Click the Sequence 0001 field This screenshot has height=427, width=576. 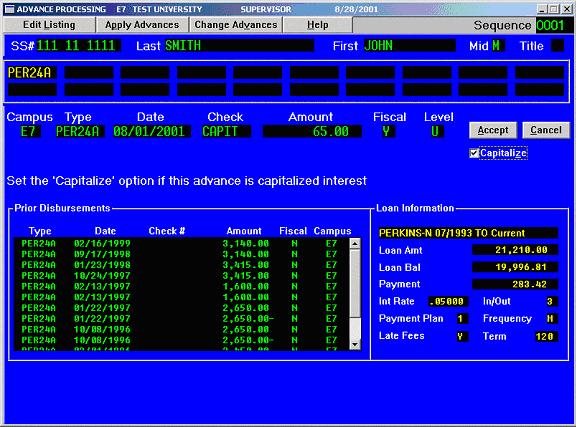click(554, 25)
